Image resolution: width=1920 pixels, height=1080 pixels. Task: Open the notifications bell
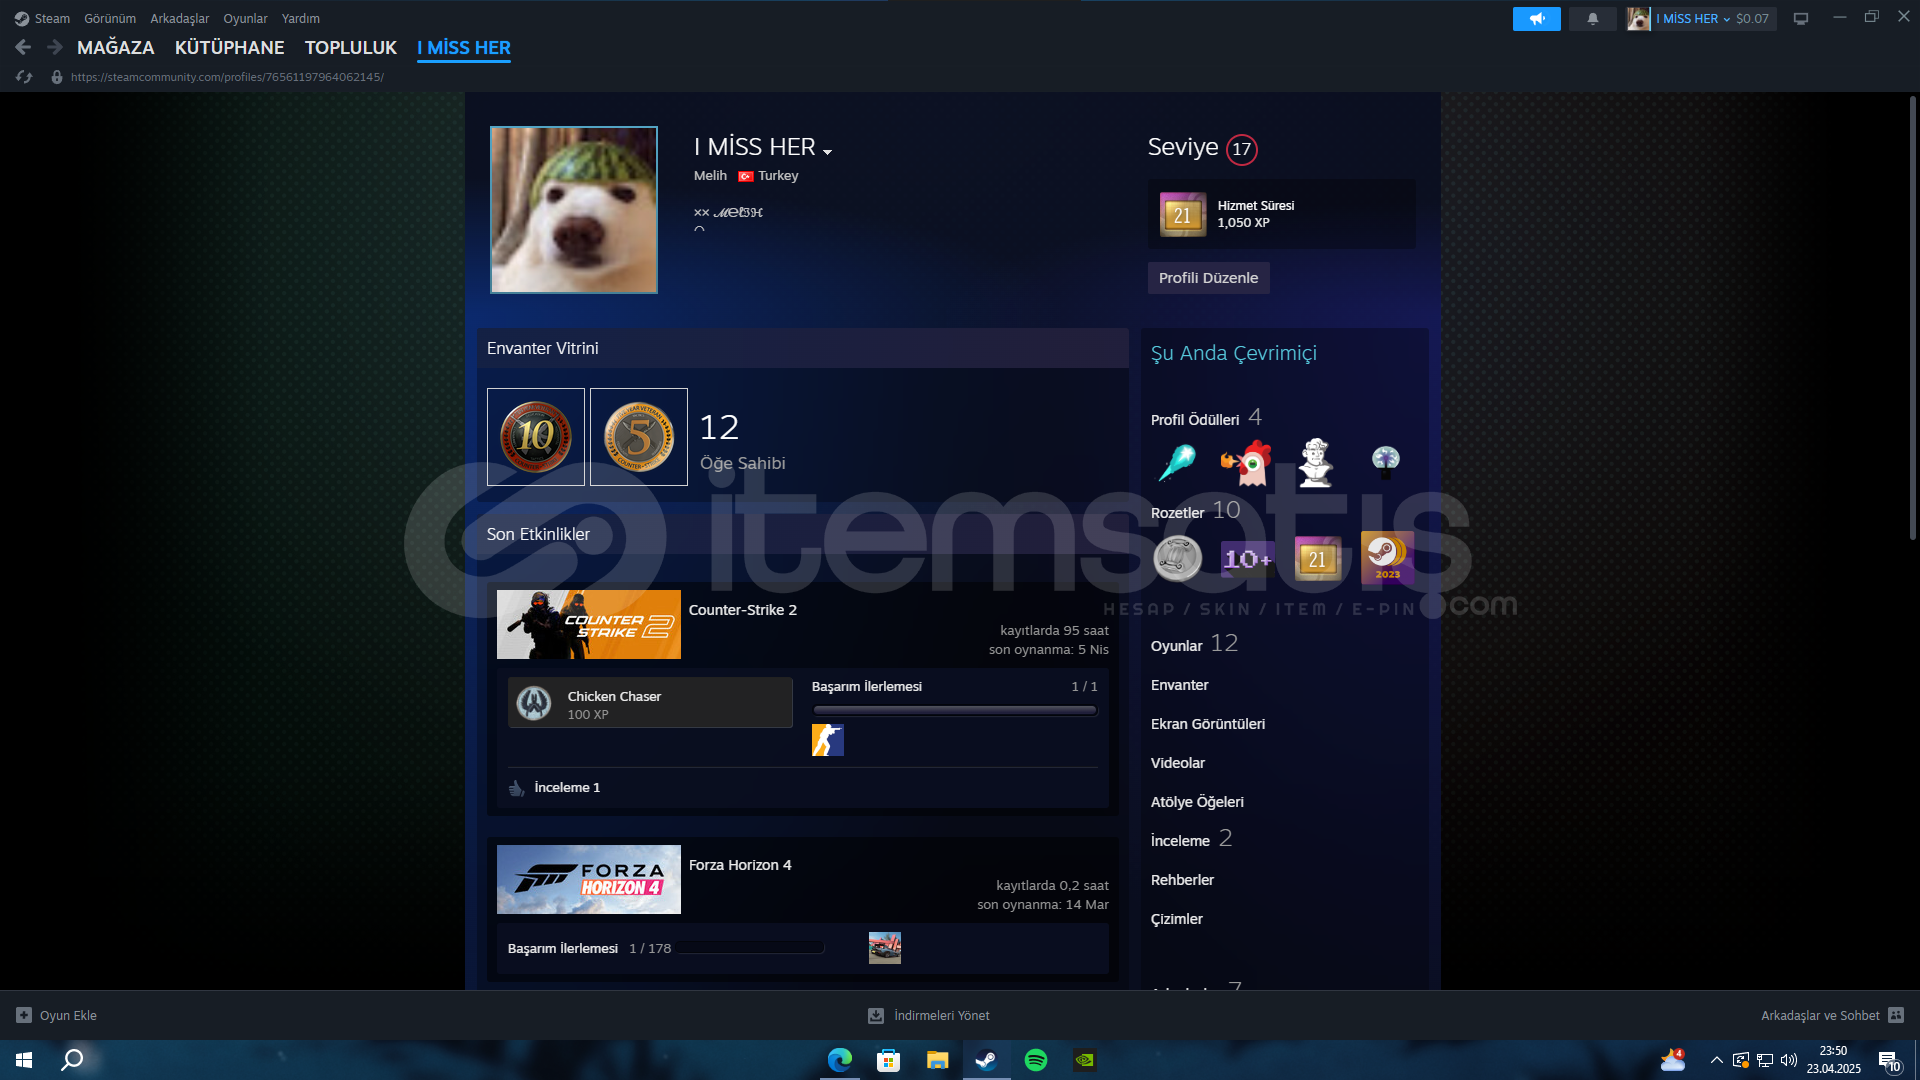1593,18
